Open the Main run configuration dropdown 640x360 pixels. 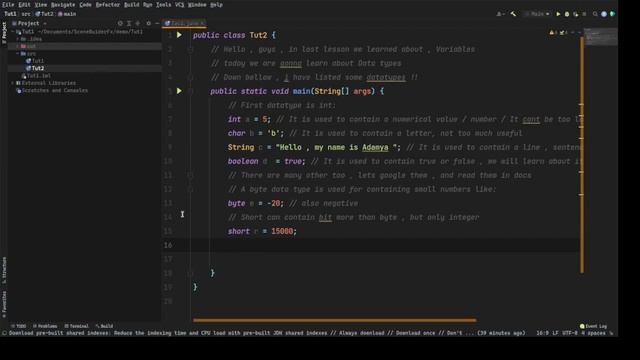[537, 14]
